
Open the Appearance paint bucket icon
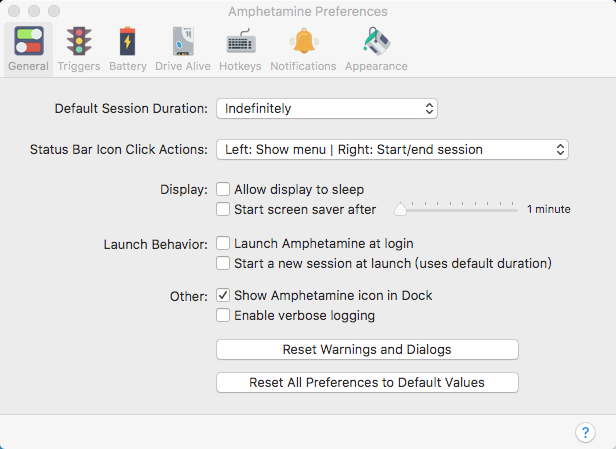tap(376, 42)
